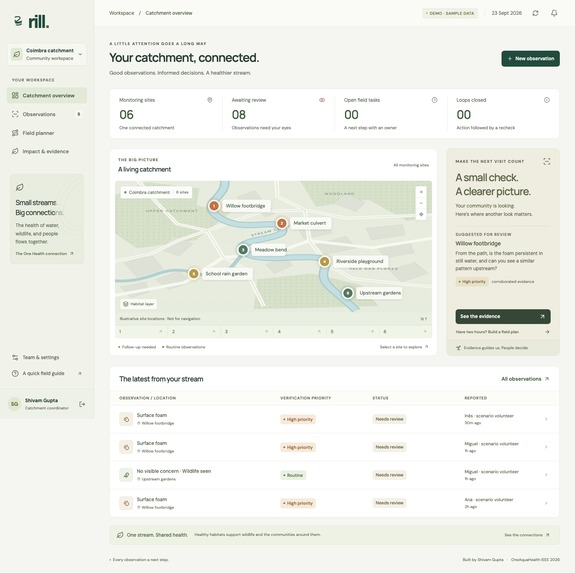This screenshot has width=575, height=573.
Task: Select Catchment overview in the sidebar
Action: (47, 95)
